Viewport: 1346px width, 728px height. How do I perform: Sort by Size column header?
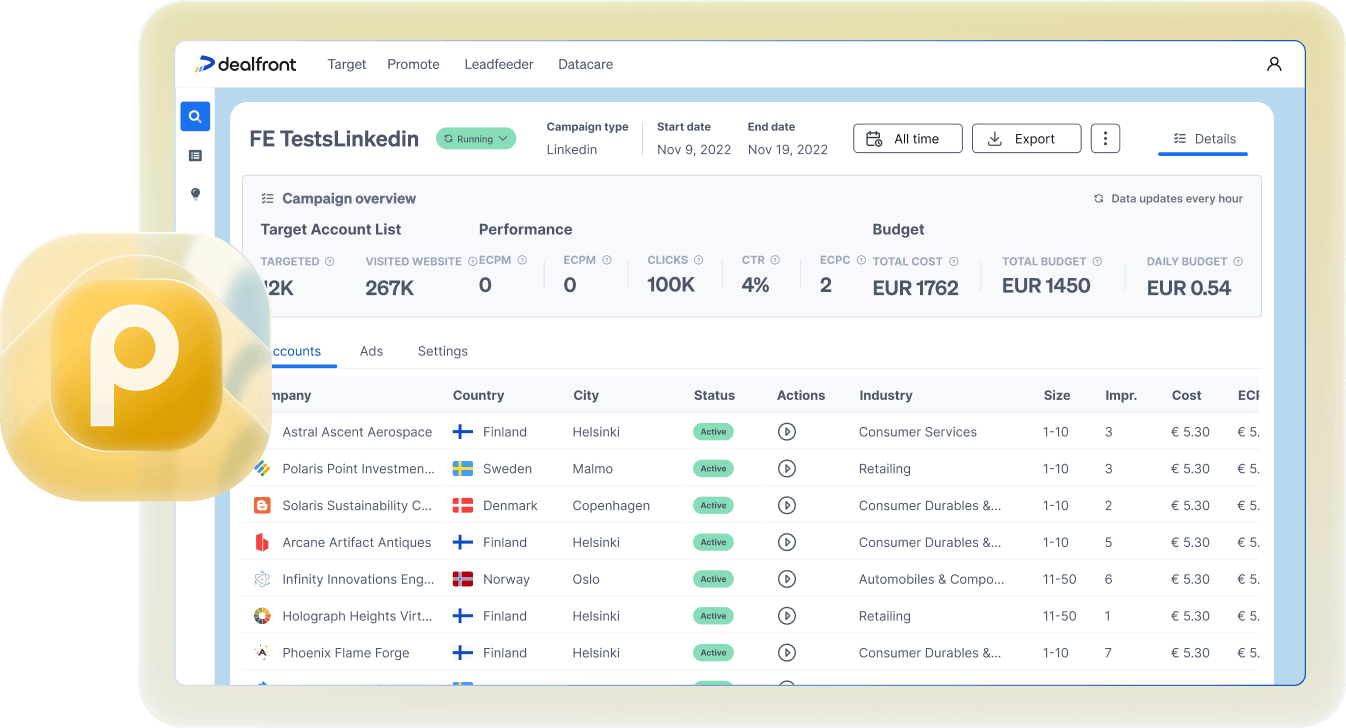[x=1057, y=395]
